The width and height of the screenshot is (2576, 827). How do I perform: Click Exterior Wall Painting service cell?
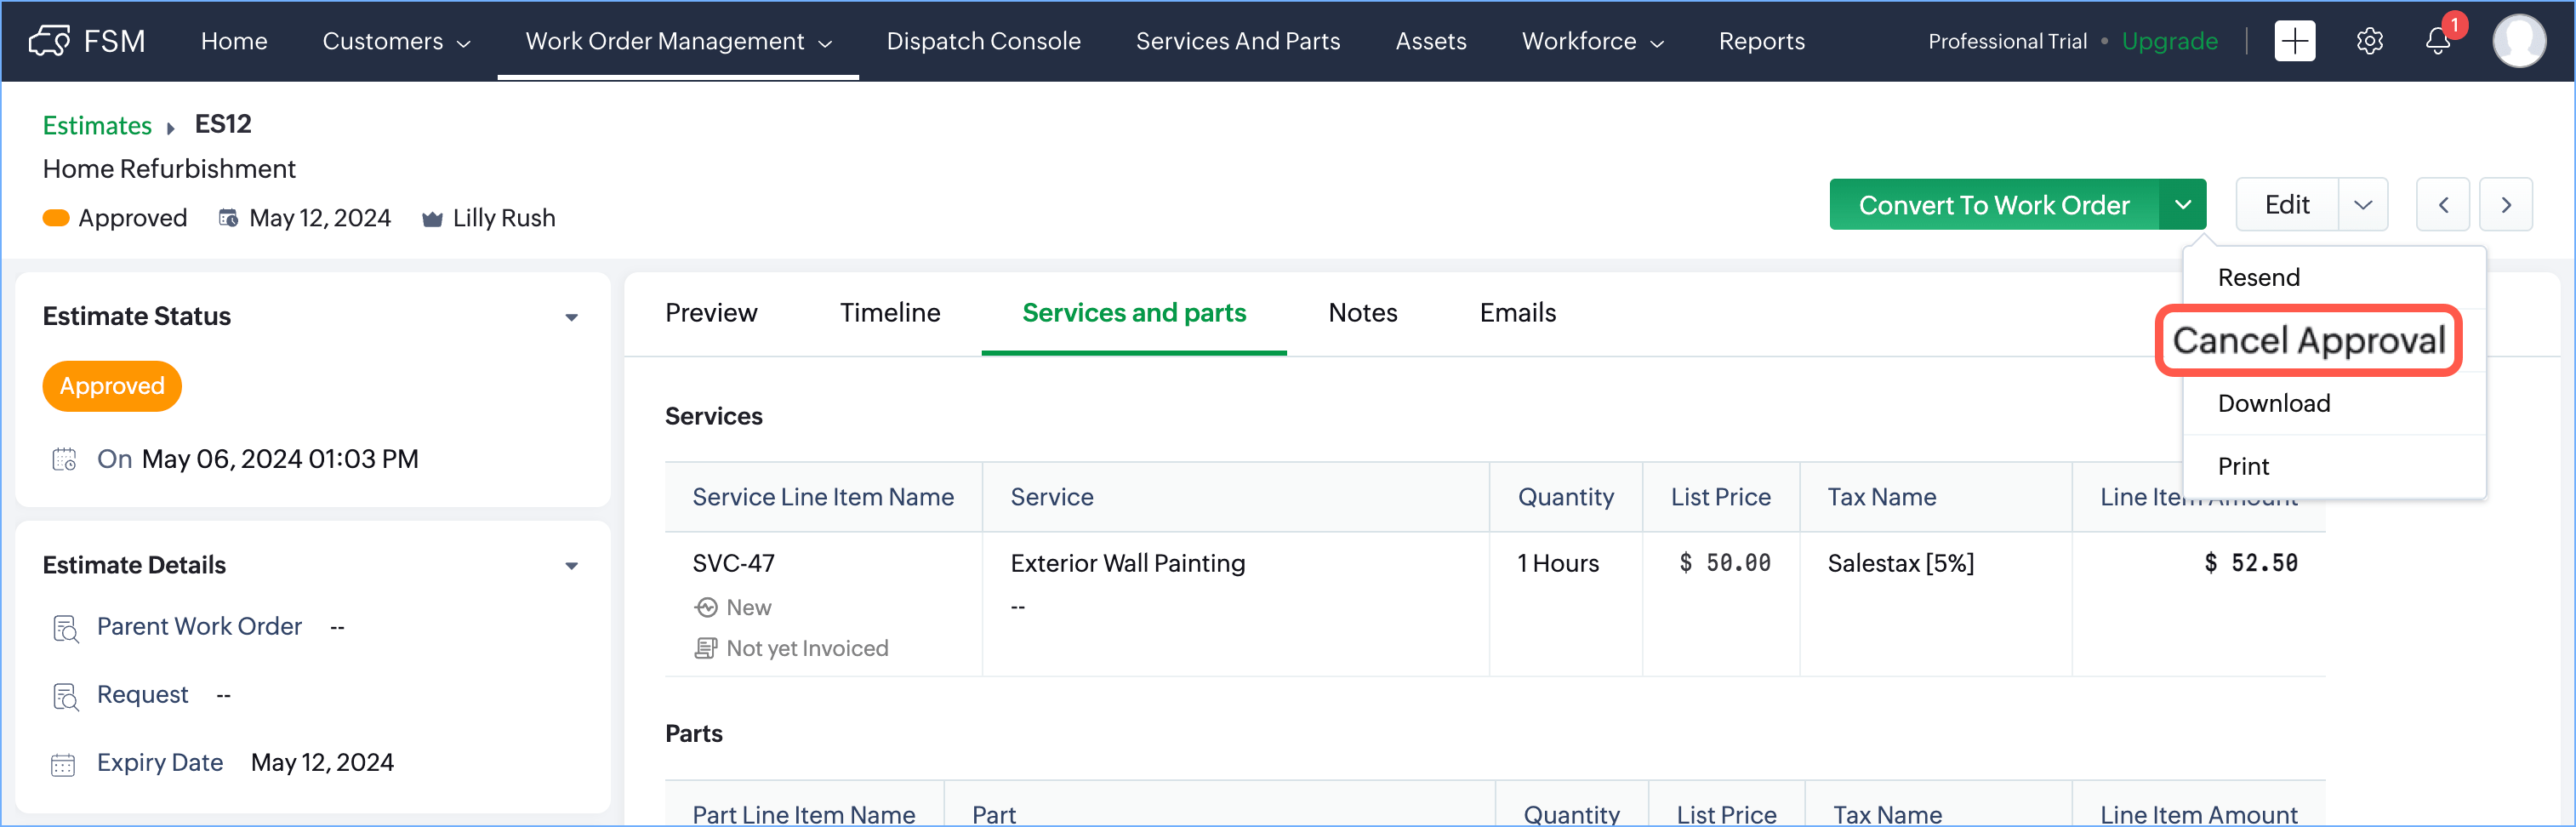click(1127, 563)
